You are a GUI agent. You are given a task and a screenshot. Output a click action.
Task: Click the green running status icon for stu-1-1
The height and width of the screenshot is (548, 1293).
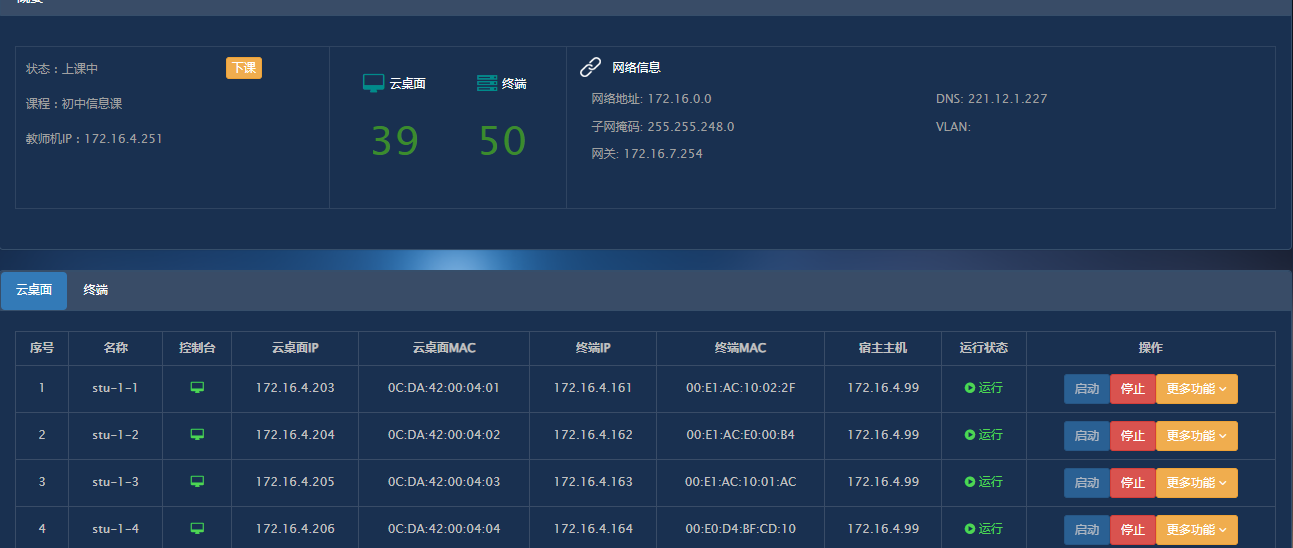click(x=970, y=388)
